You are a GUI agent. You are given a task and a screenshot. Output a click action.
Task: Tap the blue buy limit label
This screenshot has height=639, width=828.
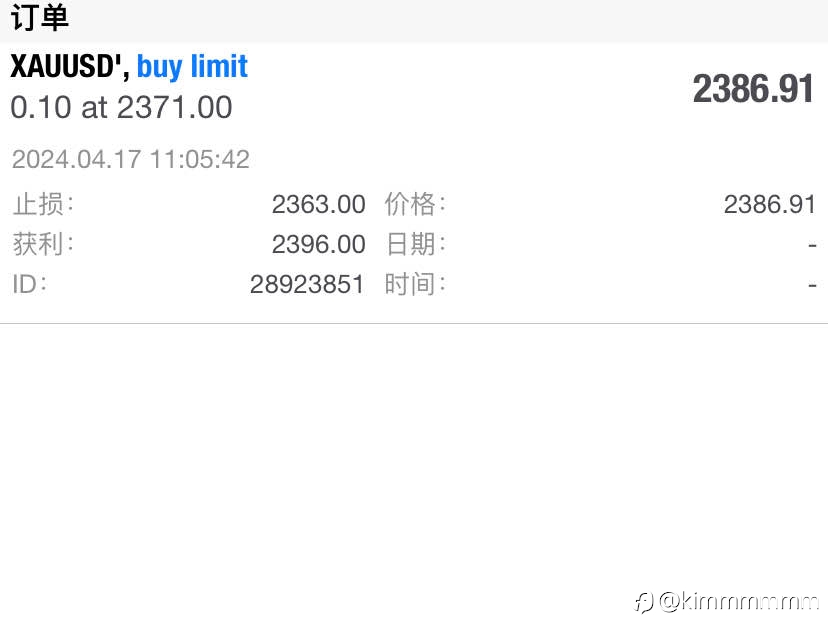point(192,67)
